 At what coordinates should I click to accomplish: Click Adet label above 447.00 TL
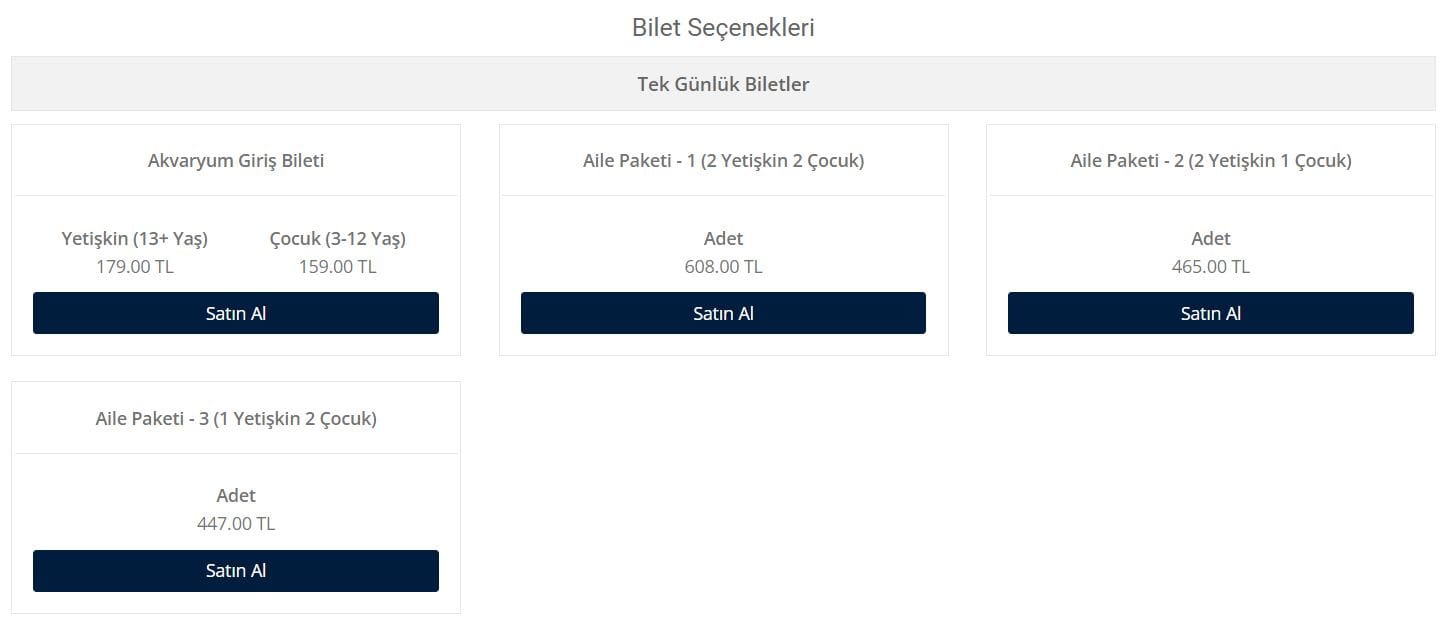236,495
